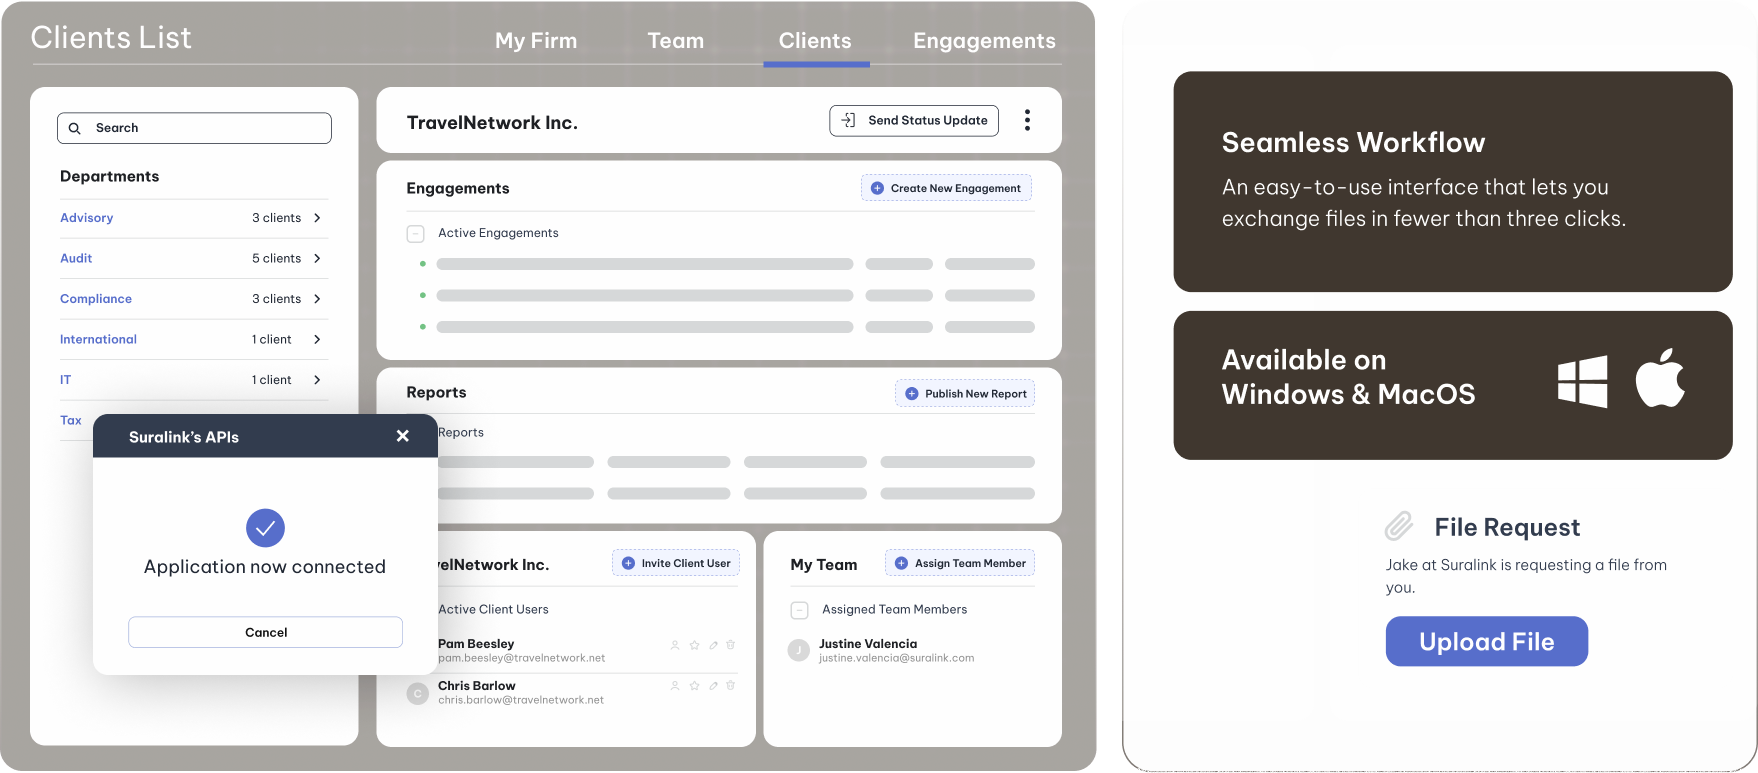Toggle the Active Engagements checkbox
Viewport: 1758px width, 773px height.
click(415, 234)
